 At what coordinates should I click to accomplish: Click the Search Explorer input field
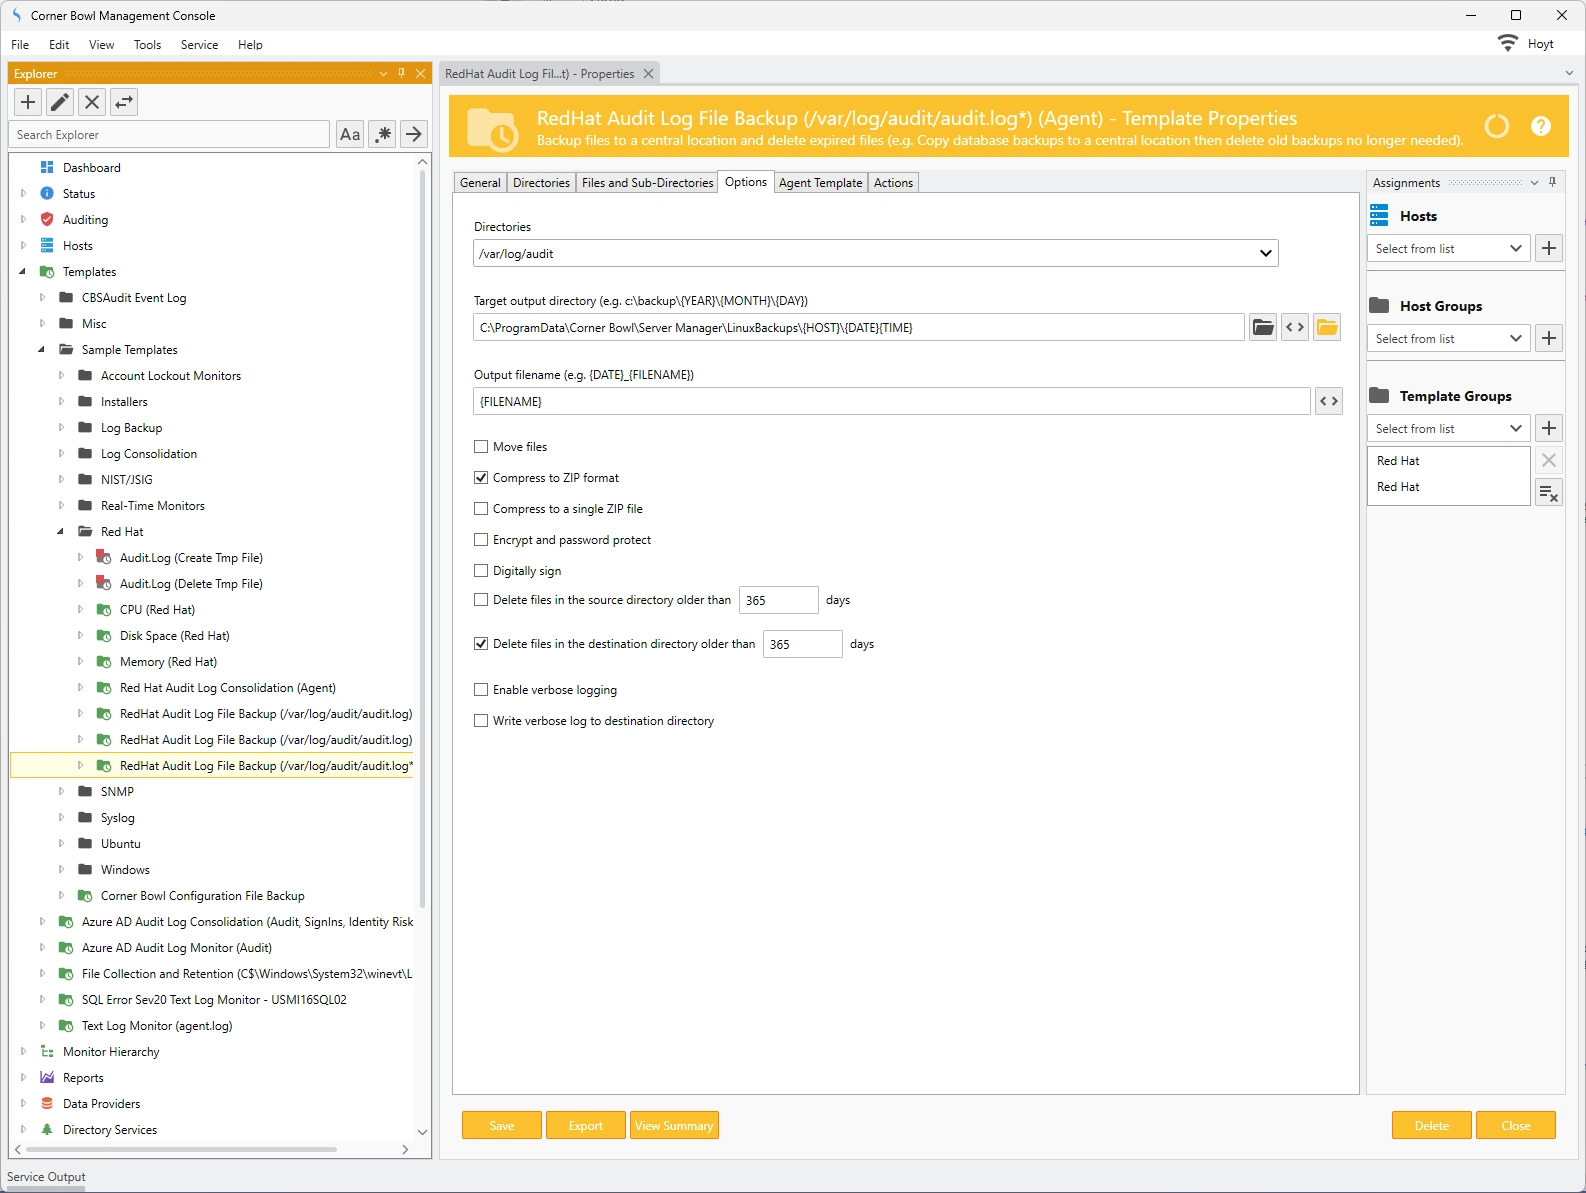click(170, 135)
